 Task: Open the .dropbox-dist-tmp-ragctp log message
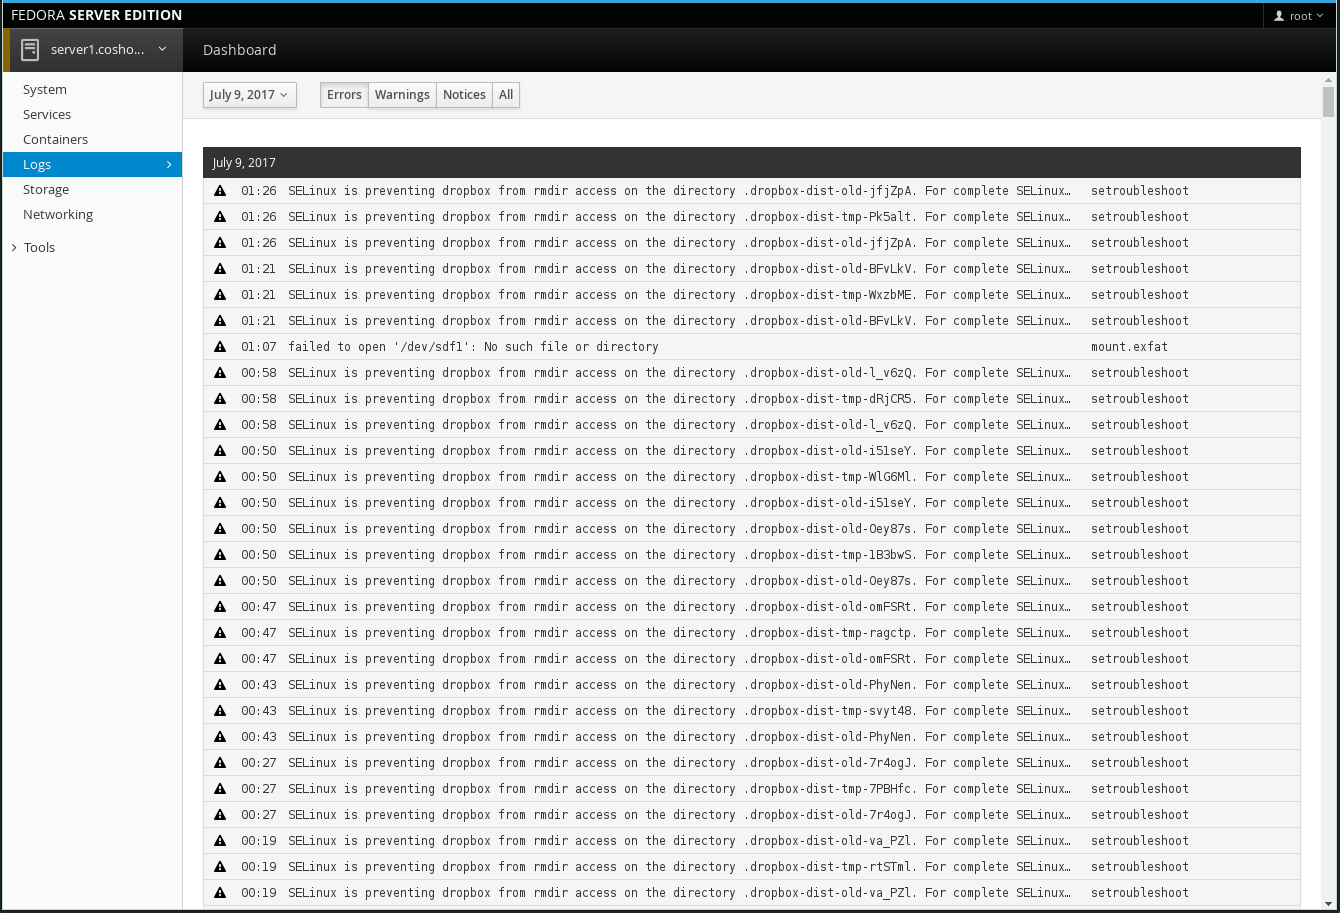point(678,633)
